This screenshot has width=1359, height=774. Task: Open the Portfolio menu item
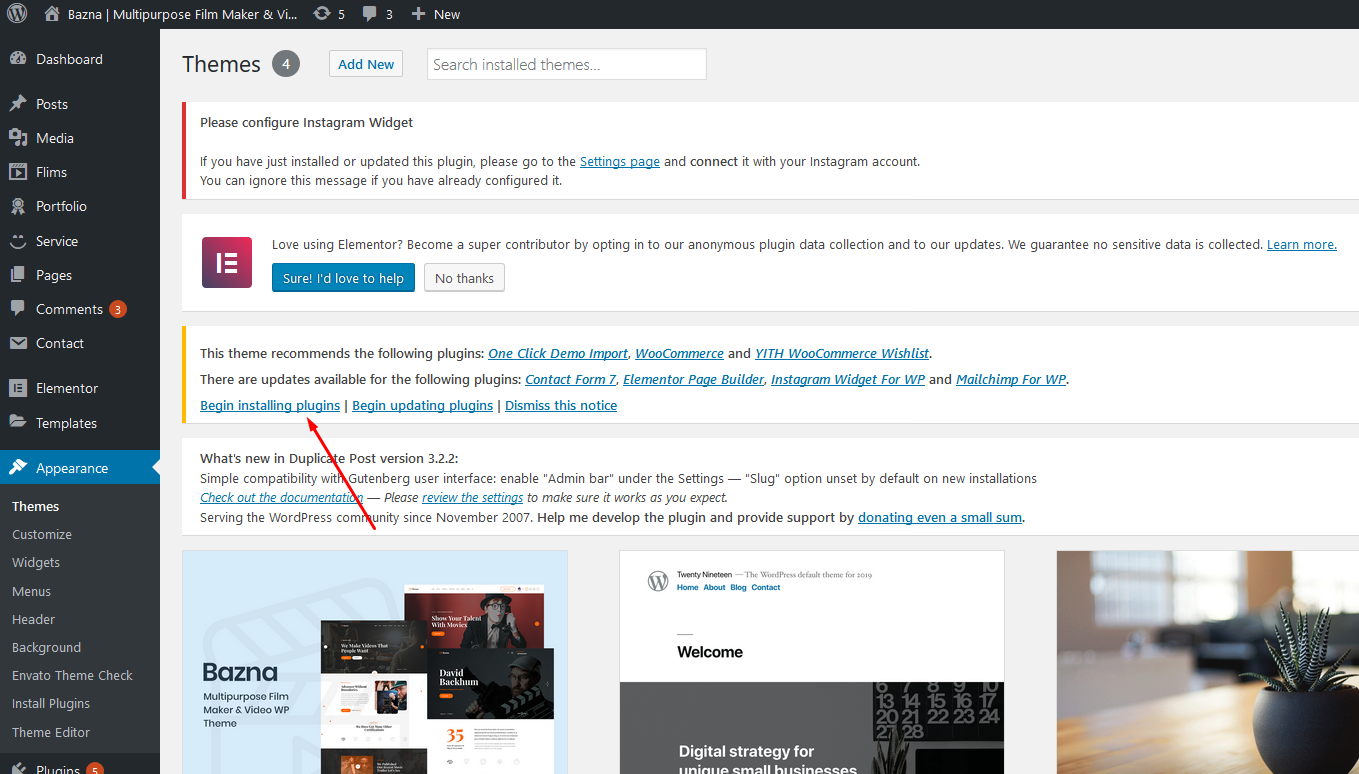[x=61, y=206]
